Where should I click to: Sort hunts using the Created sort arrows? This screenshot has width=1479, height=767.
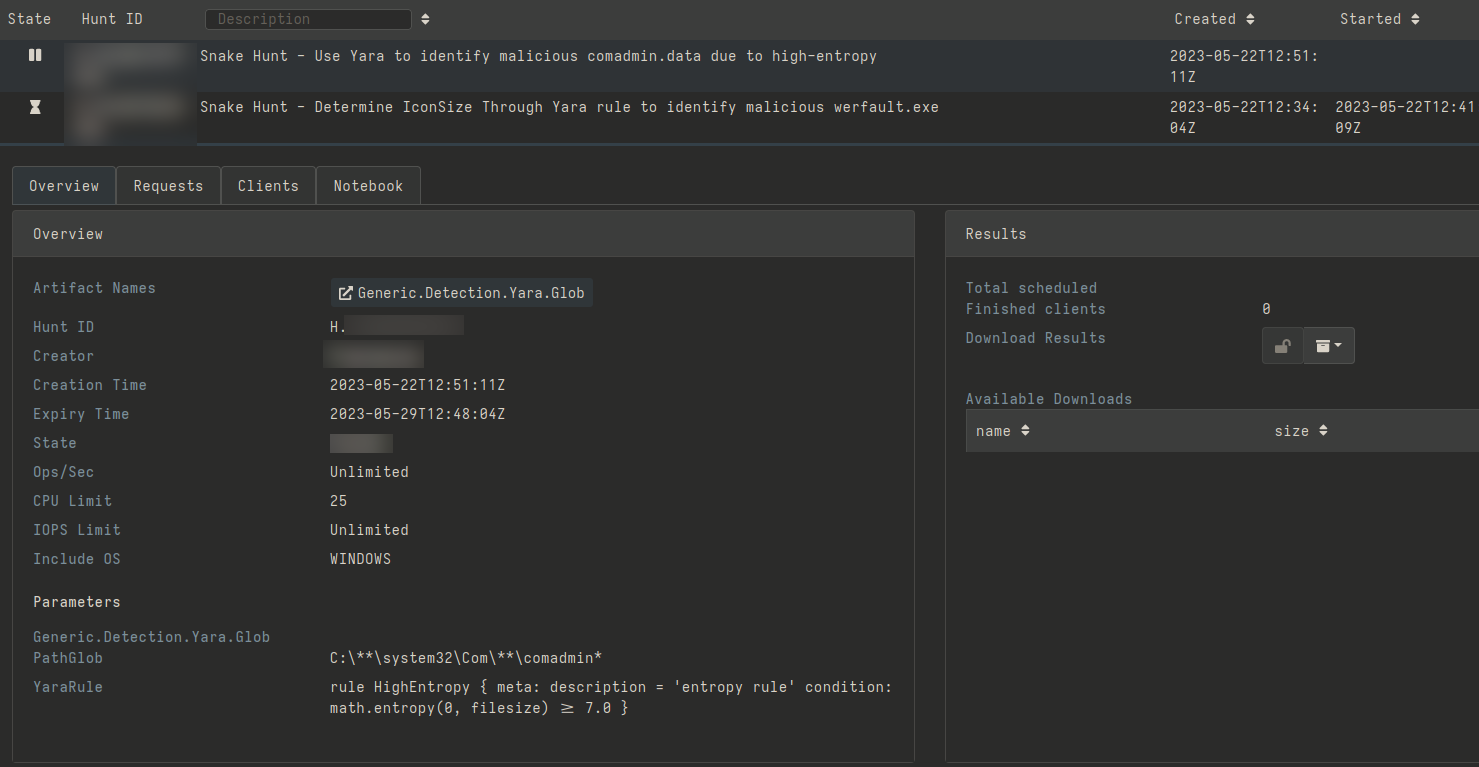(1250, 19)
